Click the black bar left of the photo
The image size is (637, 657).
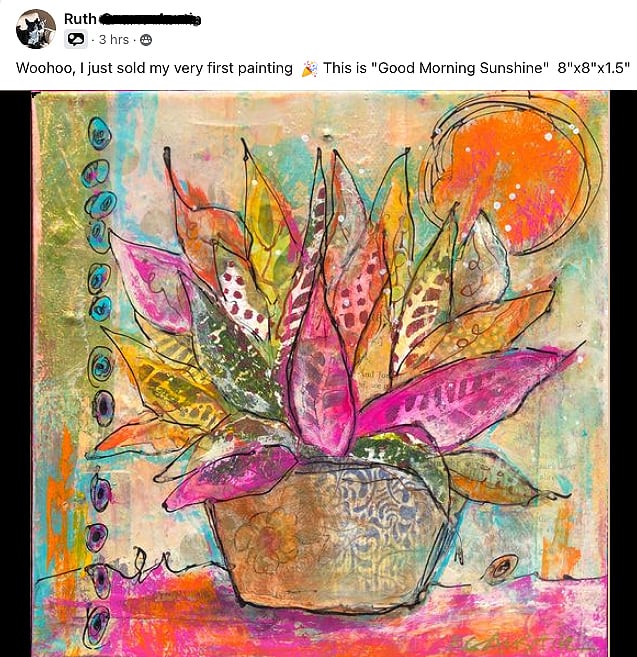tap(16, 374)
